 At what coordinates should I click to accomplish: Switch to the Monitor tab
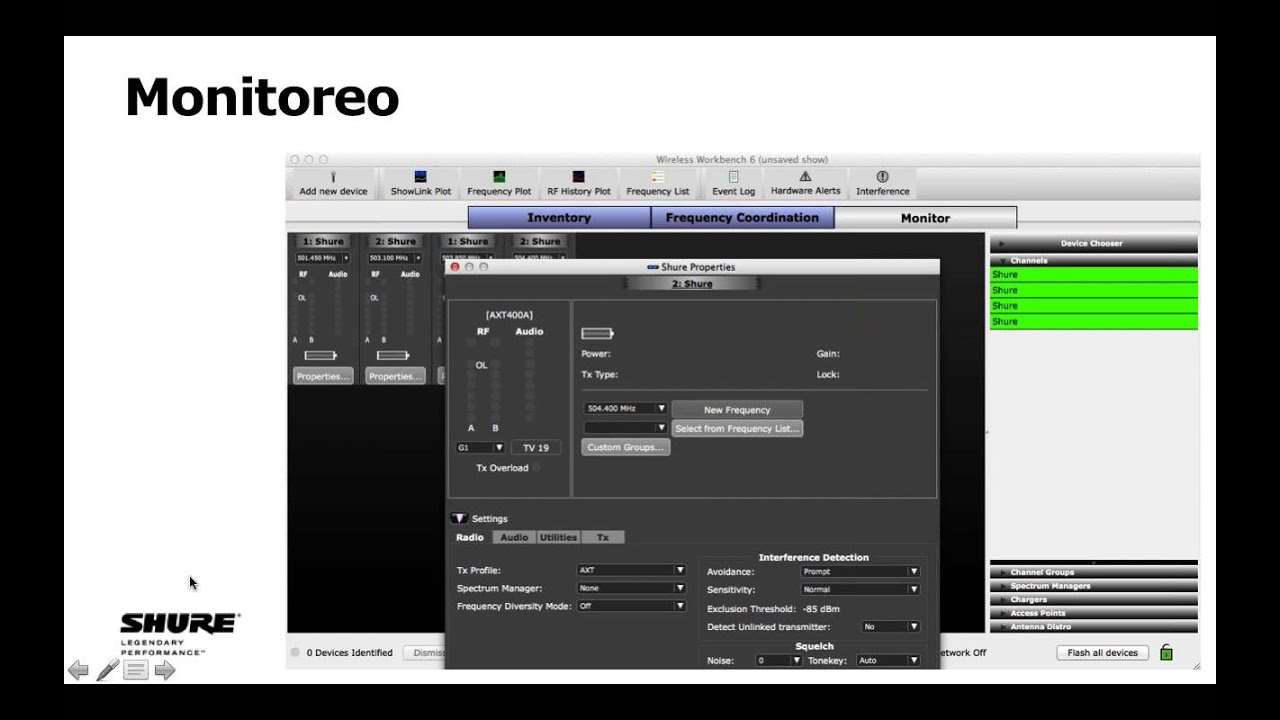pyautogui.click(x=925, y=218)
